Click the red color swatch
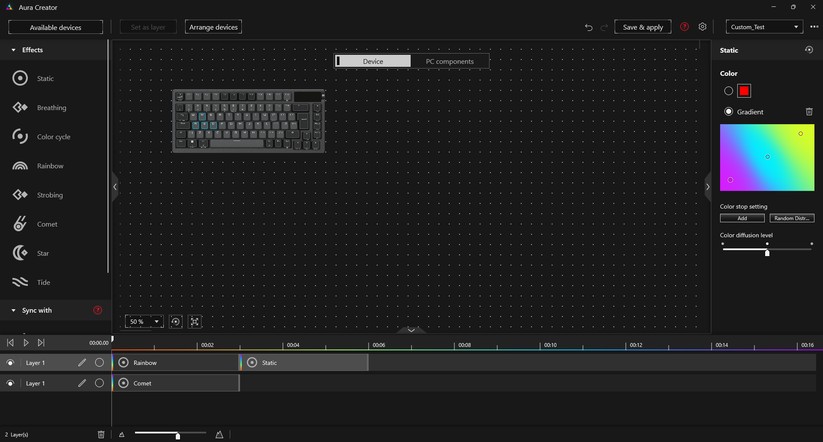Viewport: 823px width, 442px height. click(744, 91)
